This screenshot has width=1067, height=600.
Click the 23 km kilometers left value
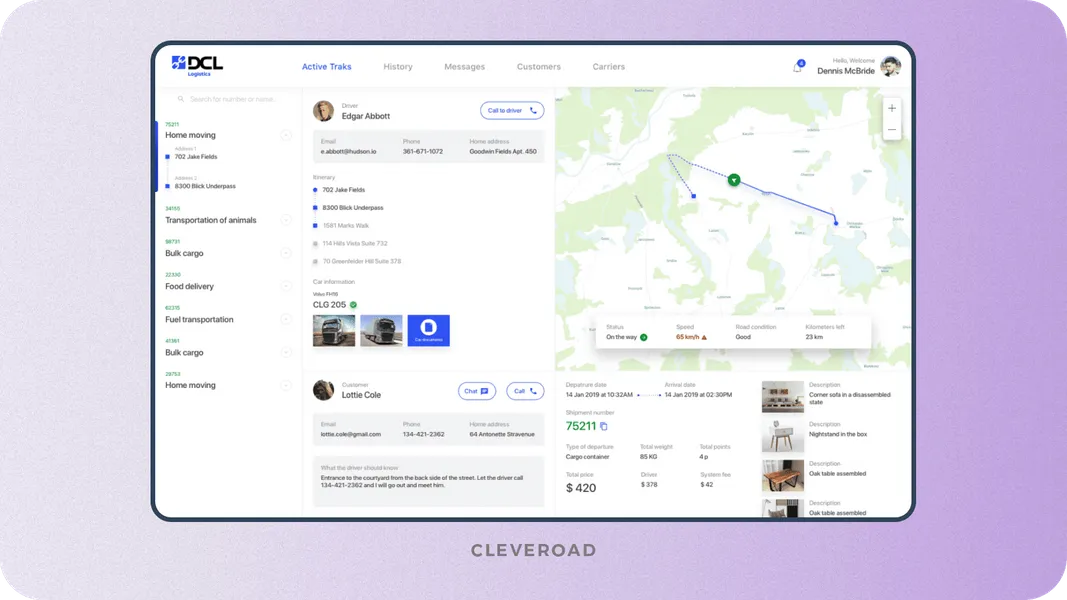tap(814, 337)
